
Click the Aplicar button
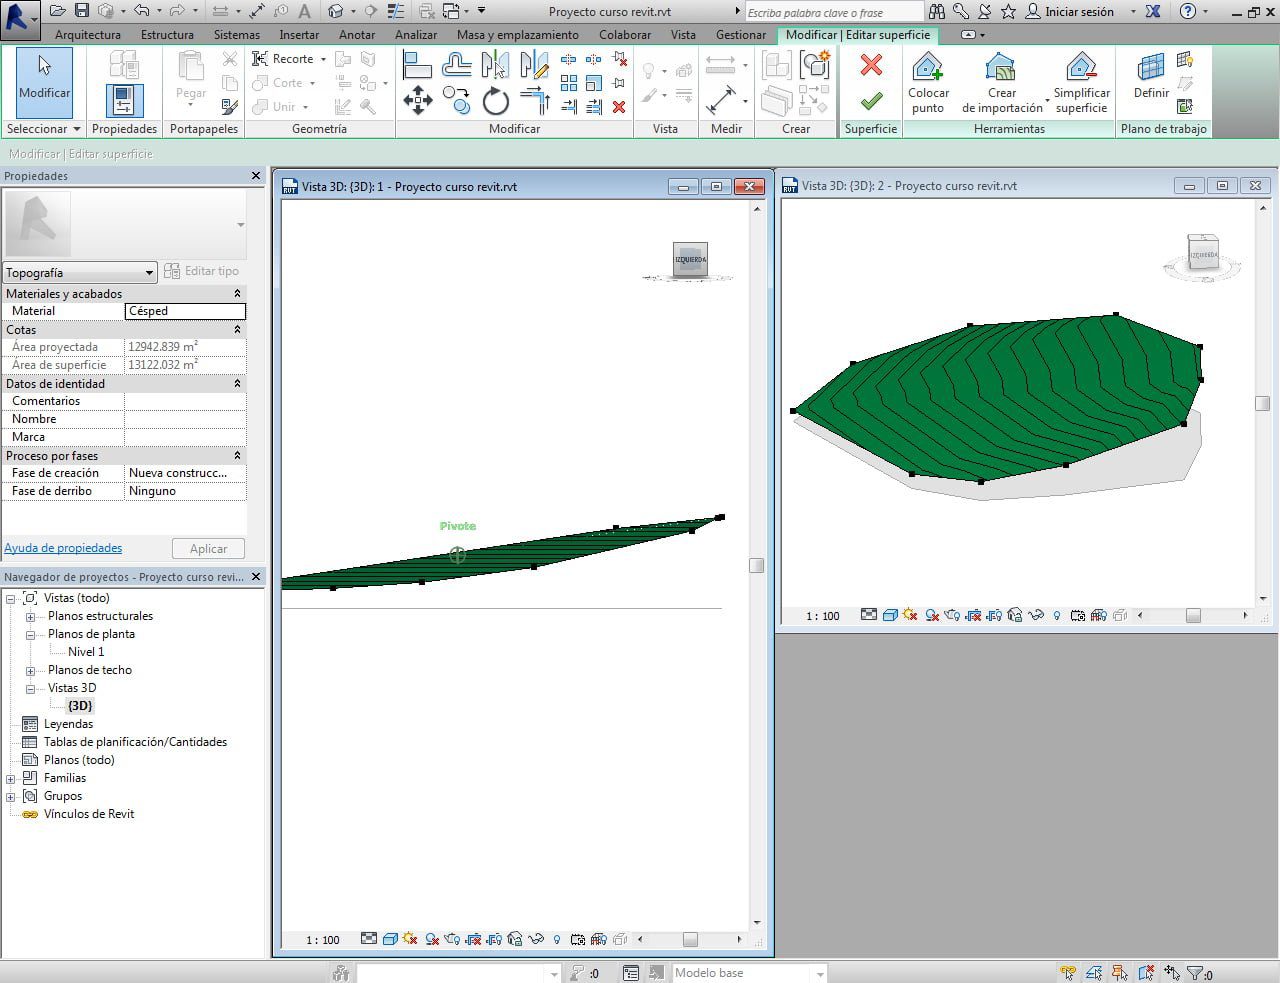(208, 549)
